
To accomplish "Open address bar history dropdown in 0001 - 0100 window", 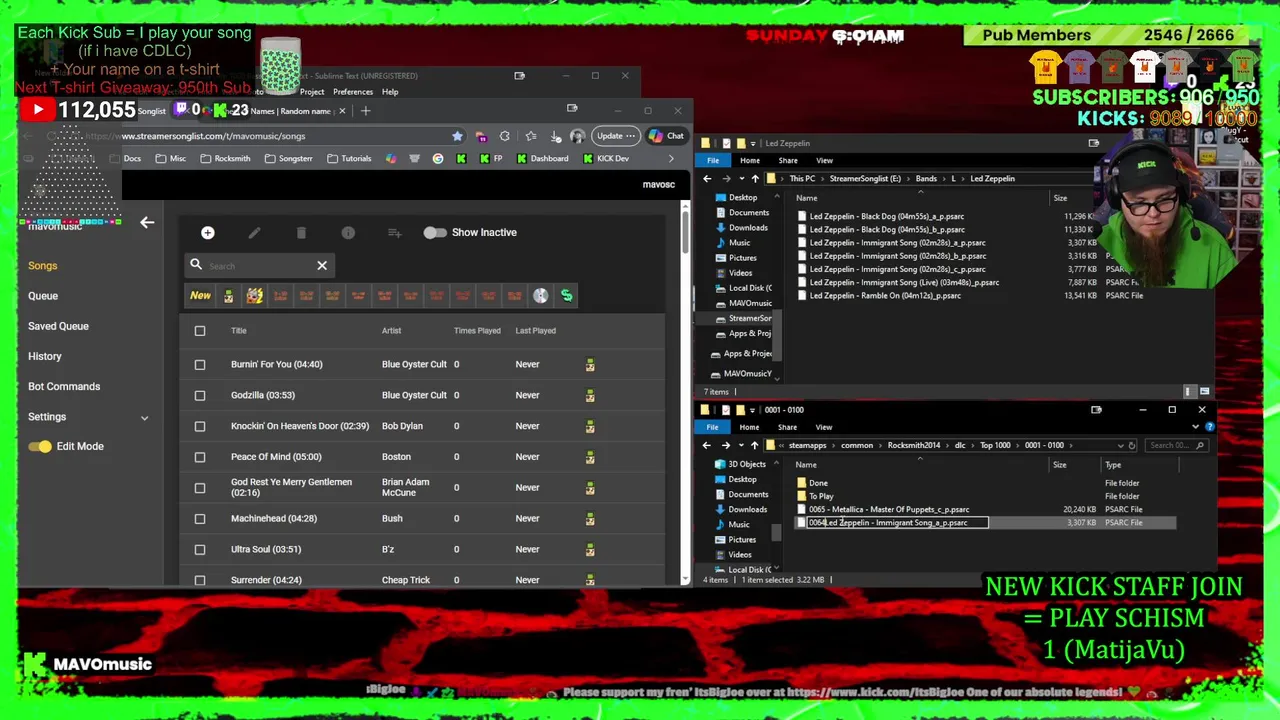I will tap(1121, 446).
